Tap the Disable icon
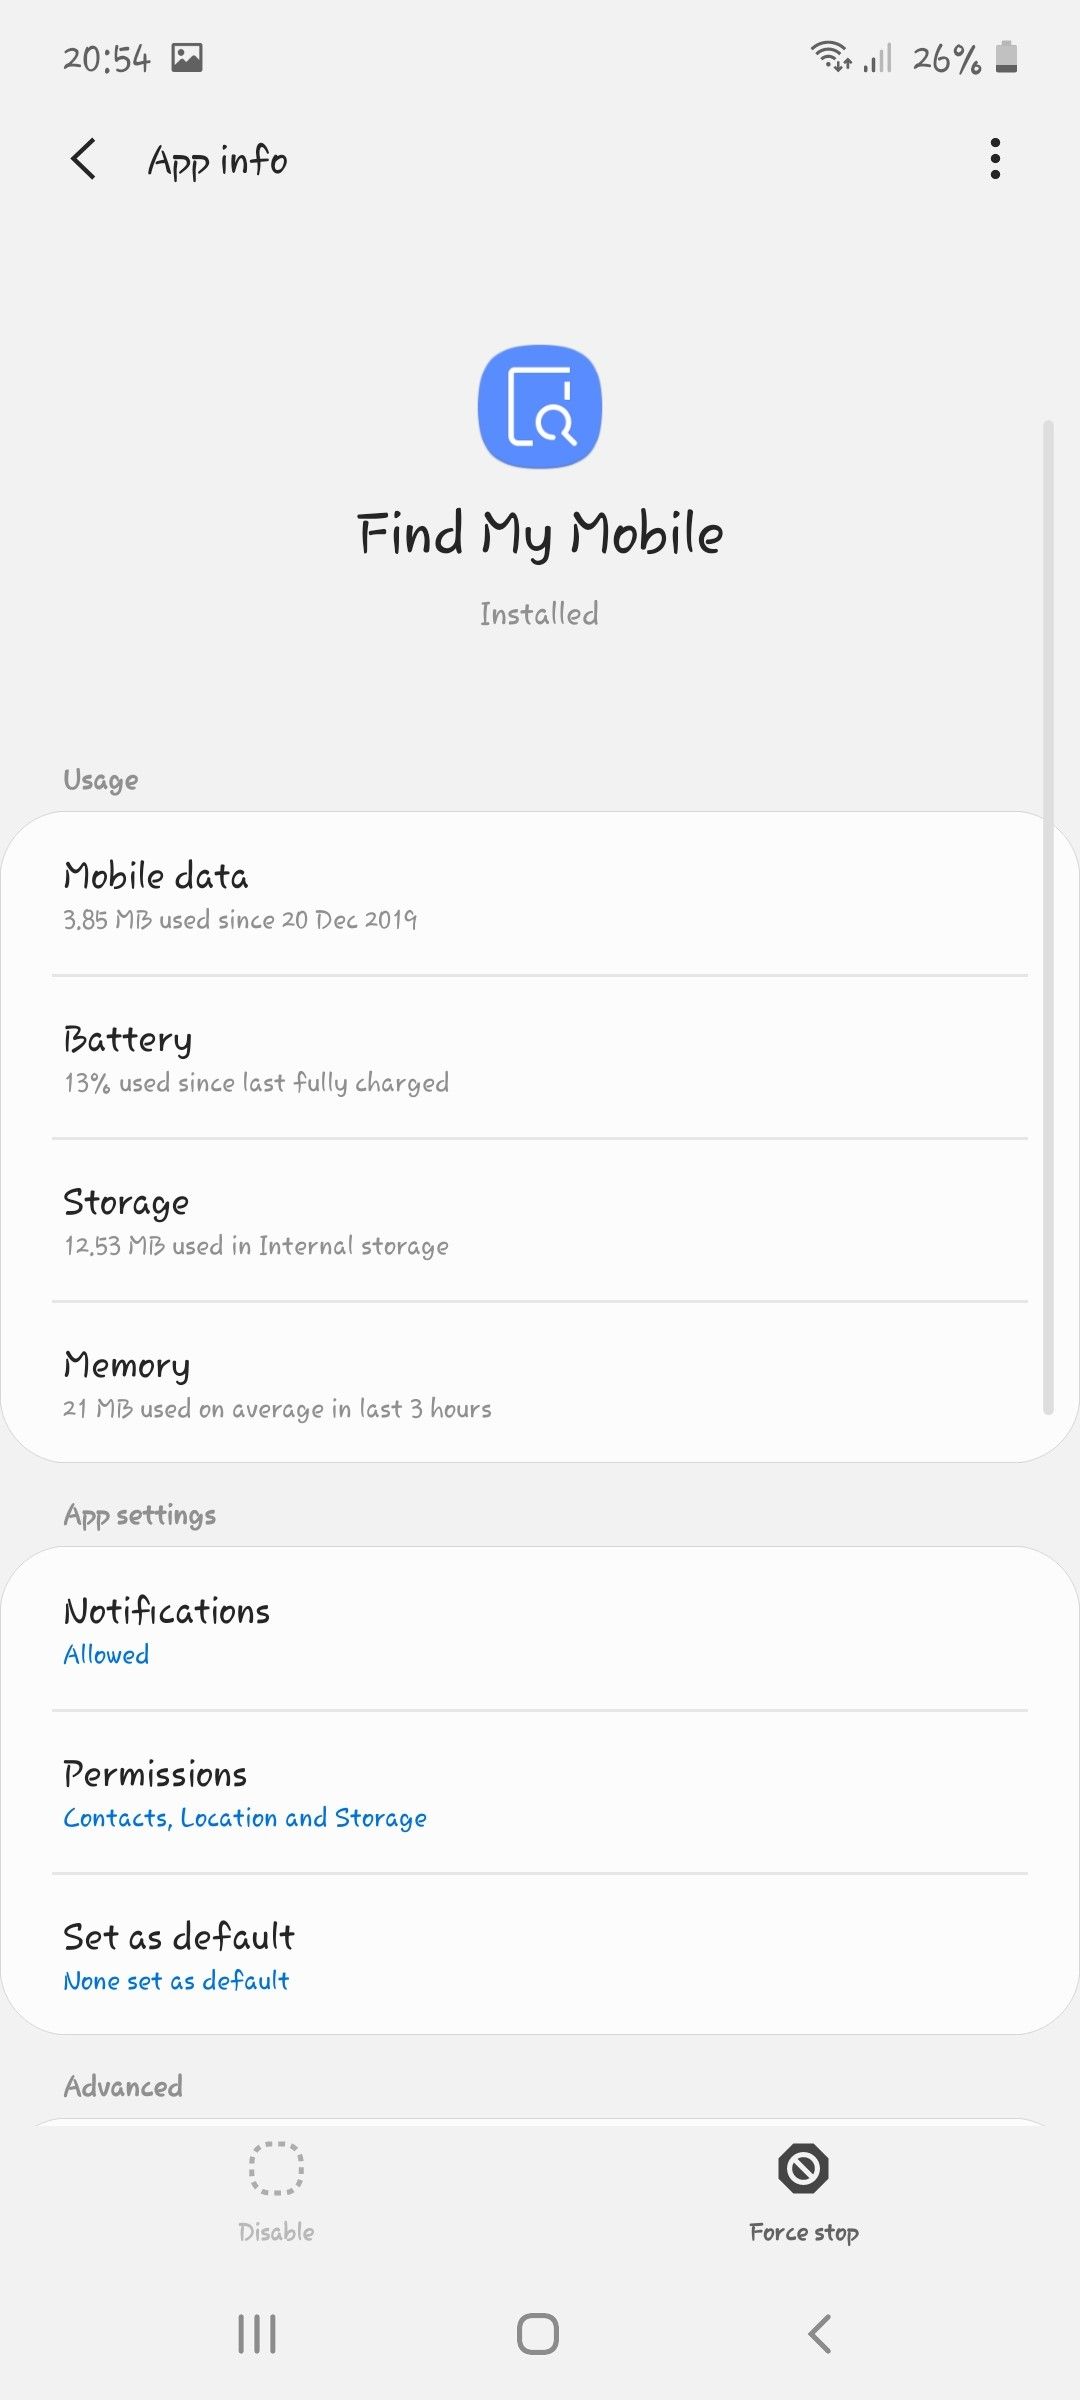Screen dimensions: 1080x2400 click(276, 2169)
